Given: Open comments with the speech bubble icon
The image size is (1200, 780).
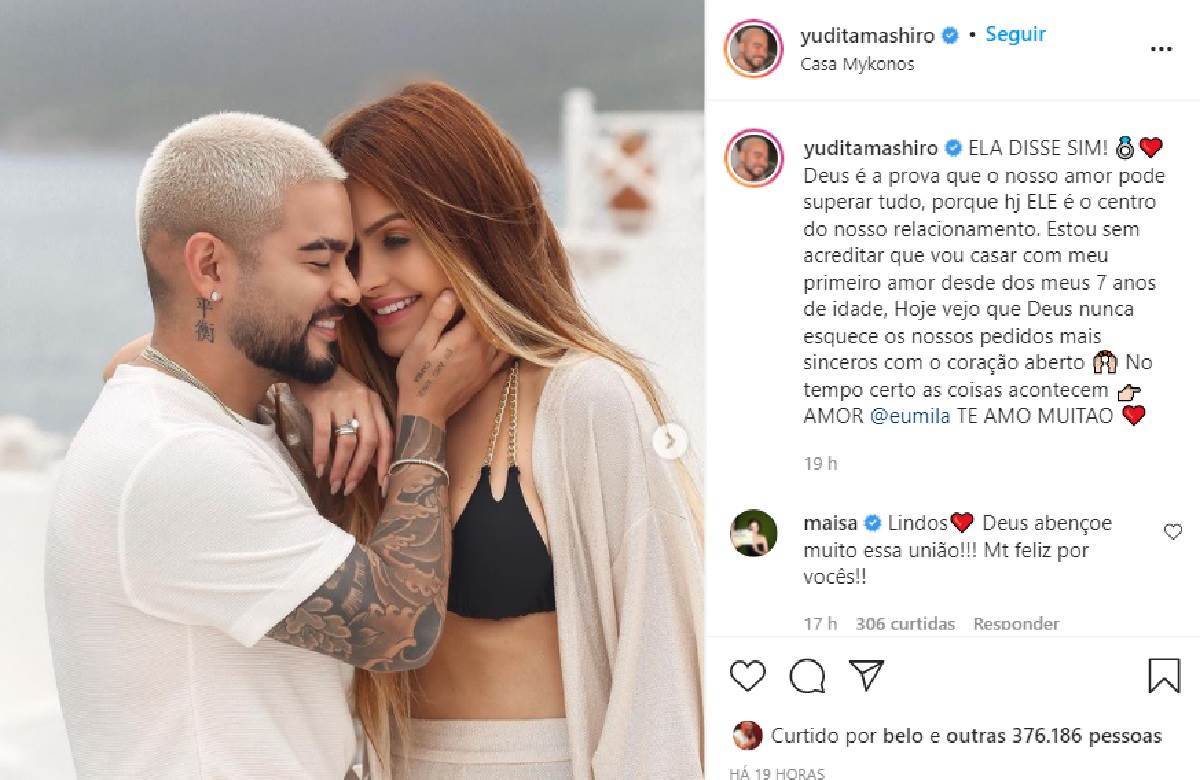Looking at the screenshot, I should (x=807, y=676).
